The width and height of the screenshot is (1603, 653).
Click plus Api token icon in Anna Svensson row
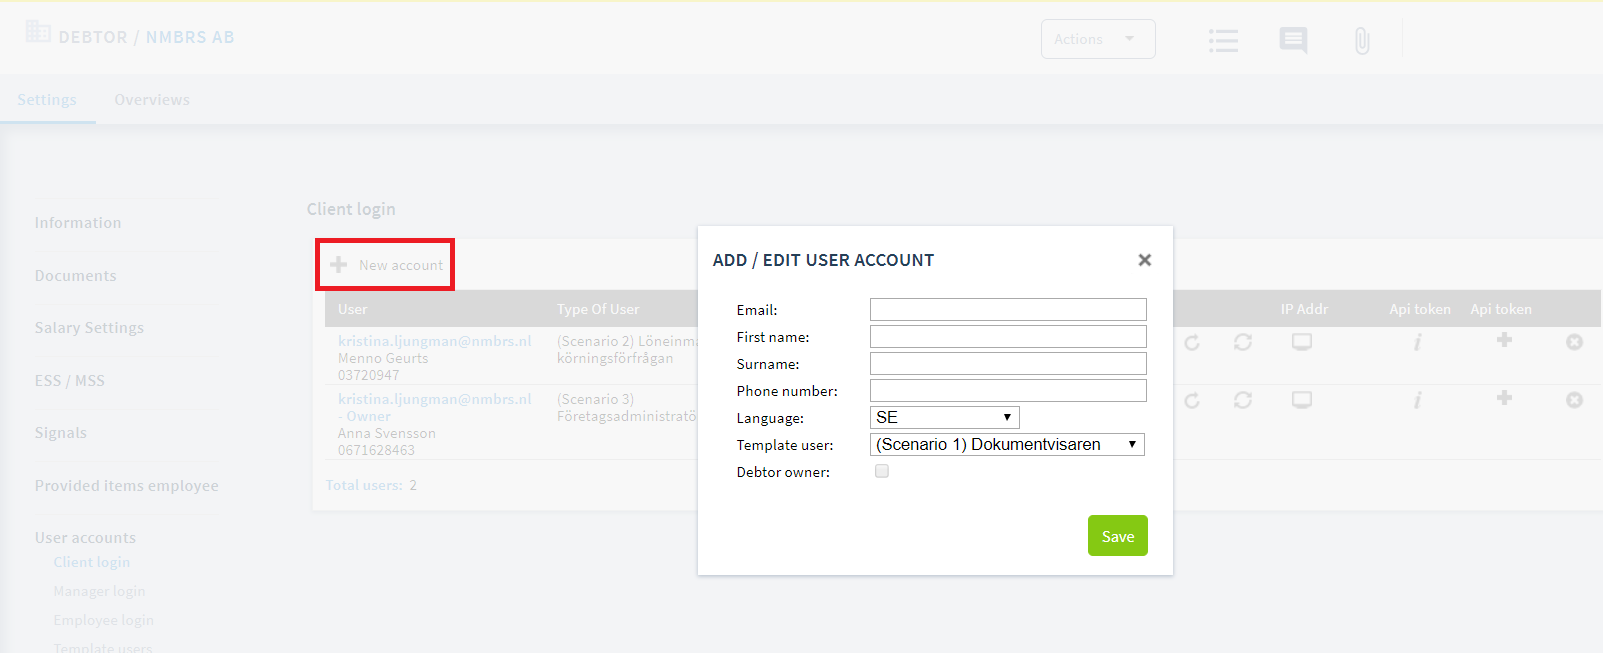[x=1504, y=398]
